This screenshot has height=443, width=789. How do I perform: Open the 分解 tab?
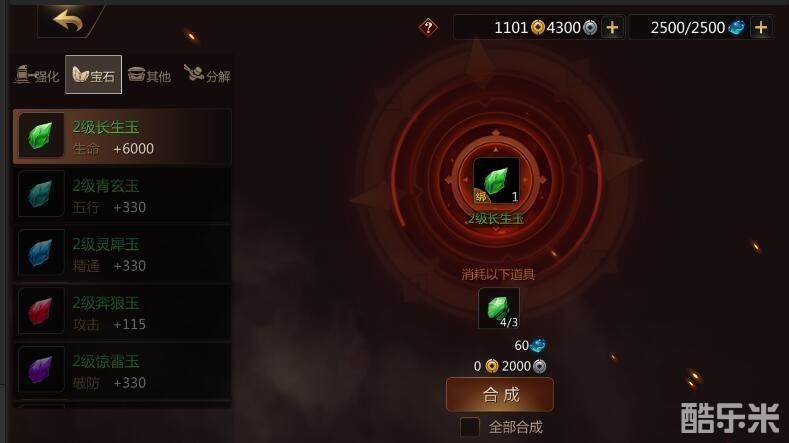207,75
